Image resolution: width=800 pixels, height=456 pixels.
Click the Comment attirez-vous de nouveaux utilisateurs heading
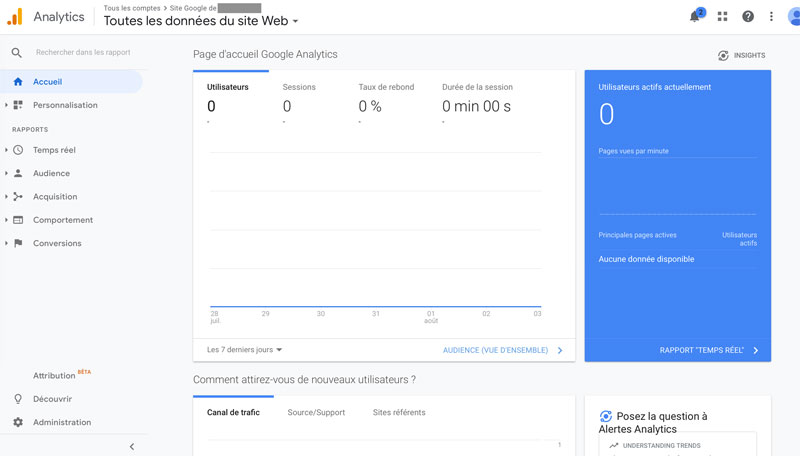[304, 380]
